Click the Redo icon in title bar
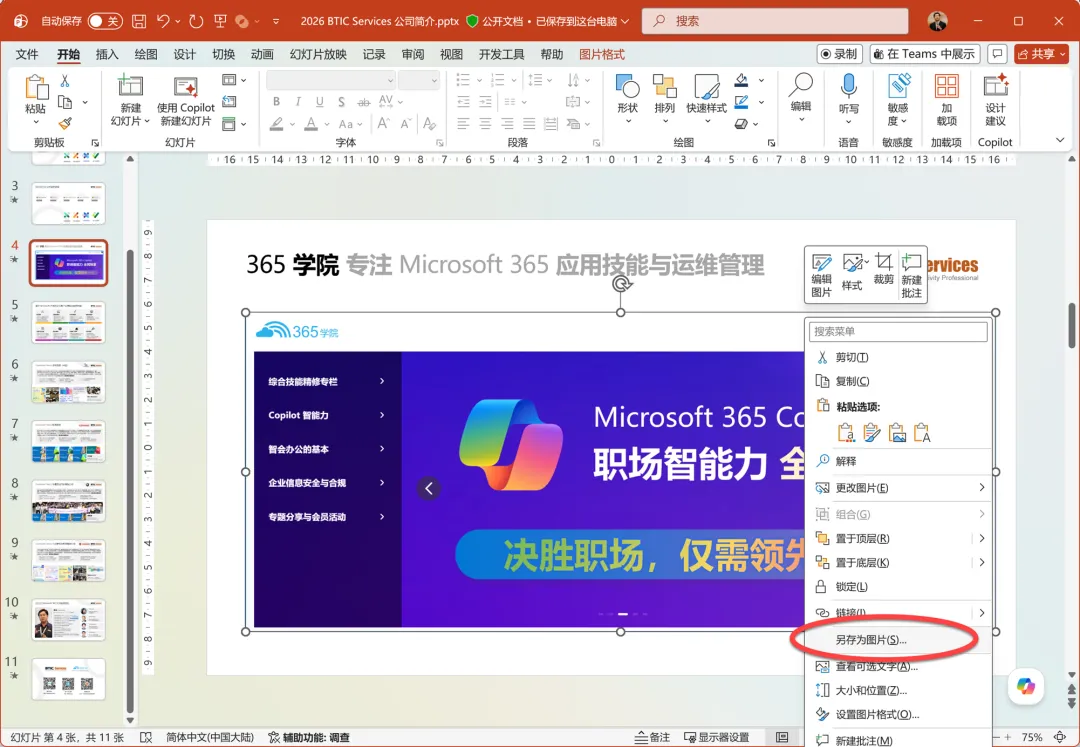The height and width of the screenshot is (747, 1080). click(x=196, y=21)
